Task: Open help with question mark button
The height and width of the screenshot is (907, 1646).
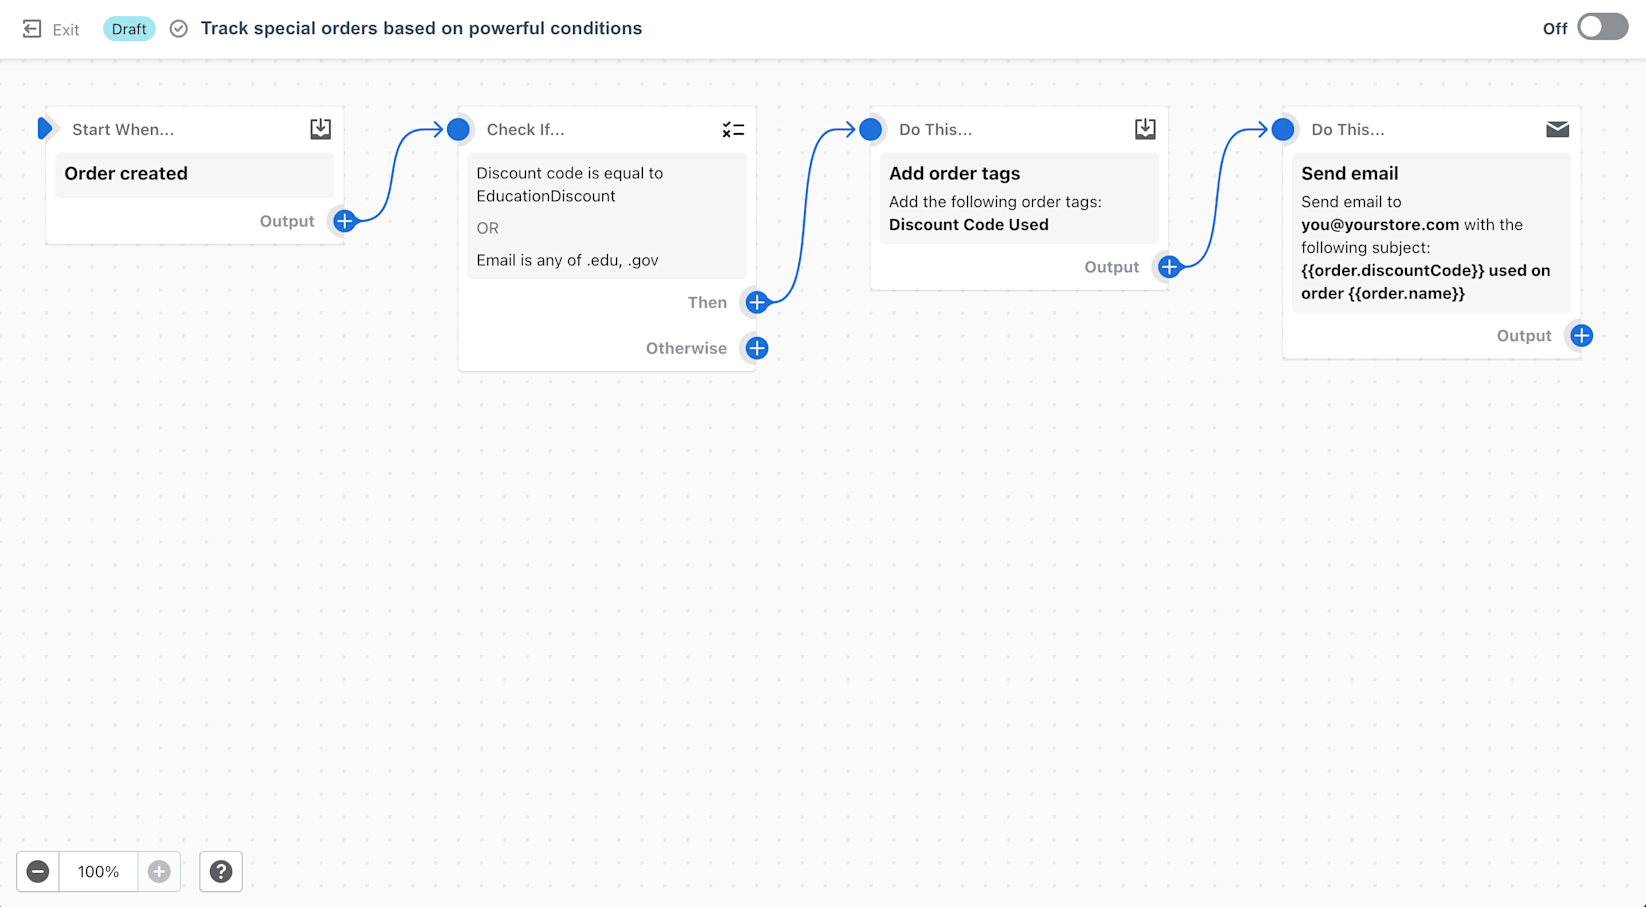Action: [221, 872]
